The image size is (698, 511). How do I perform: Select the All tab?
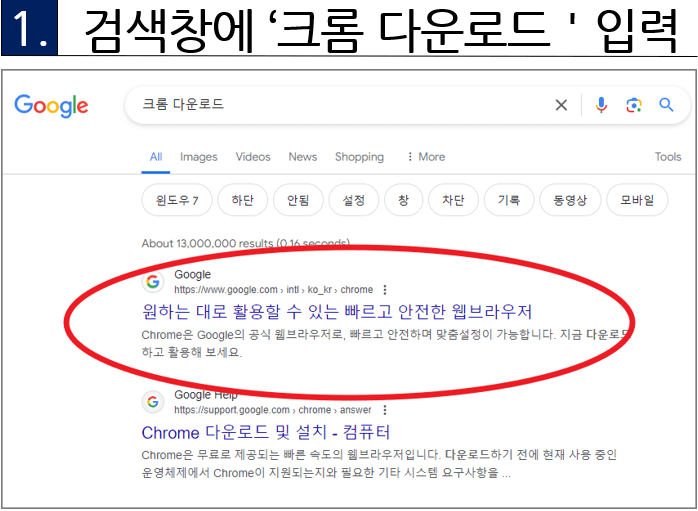156,157
